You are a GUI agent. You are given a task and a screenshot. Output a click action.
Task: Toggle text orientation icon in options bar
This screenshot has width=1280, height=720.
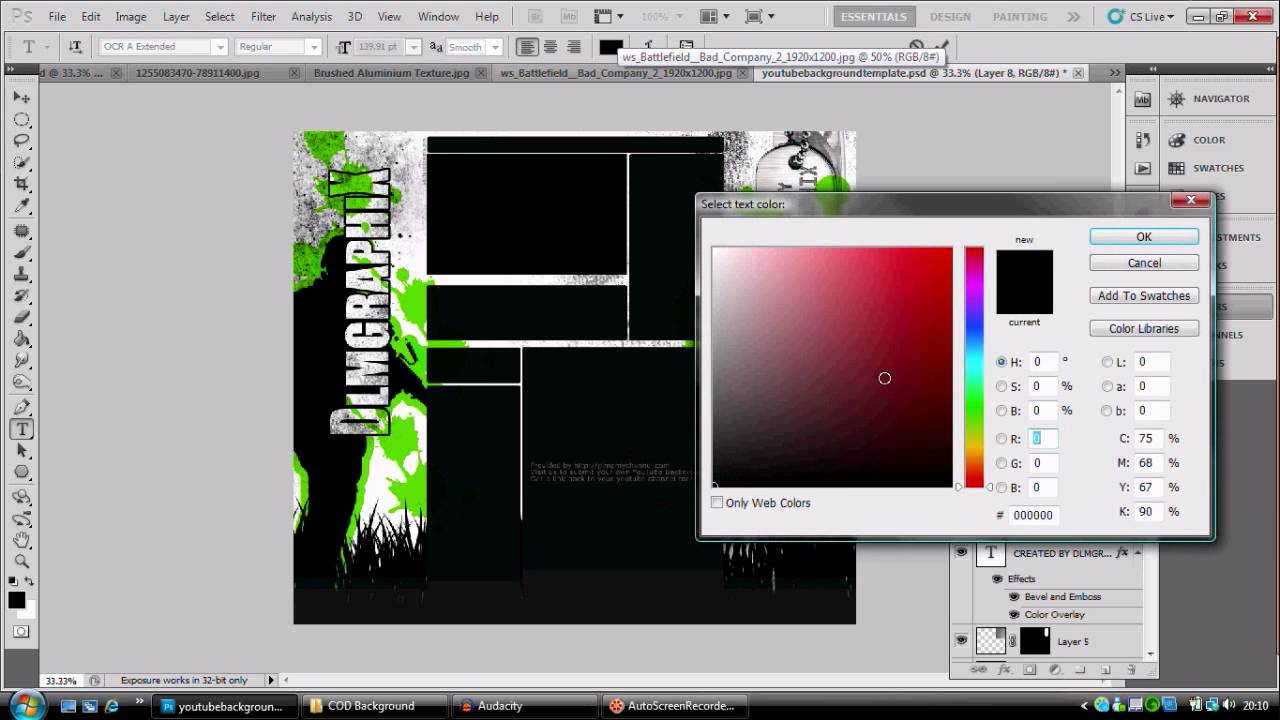coord(75,47)
